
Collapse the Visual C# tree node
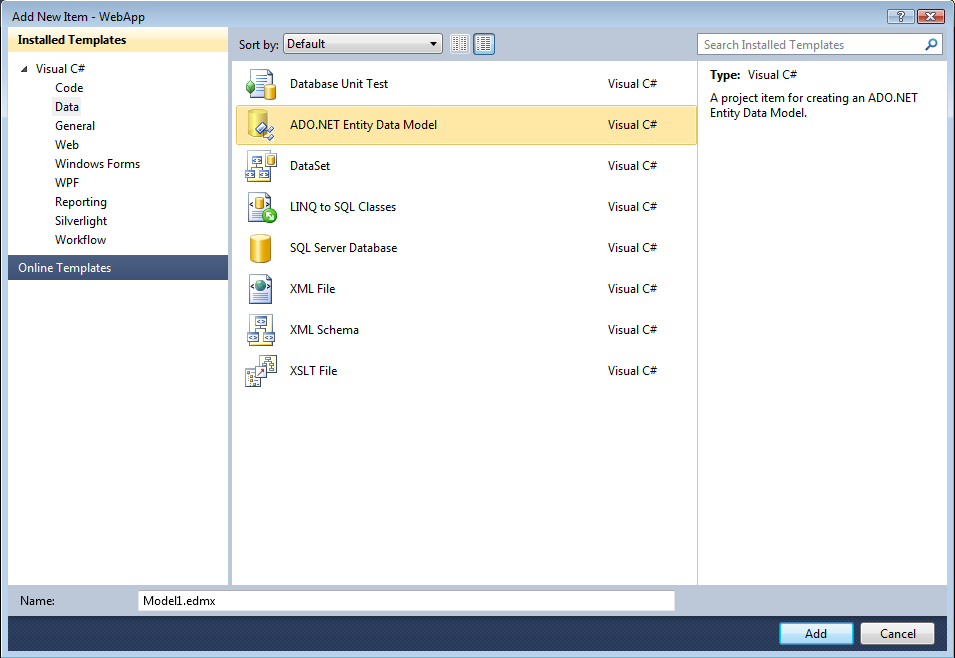coord(24,69)
